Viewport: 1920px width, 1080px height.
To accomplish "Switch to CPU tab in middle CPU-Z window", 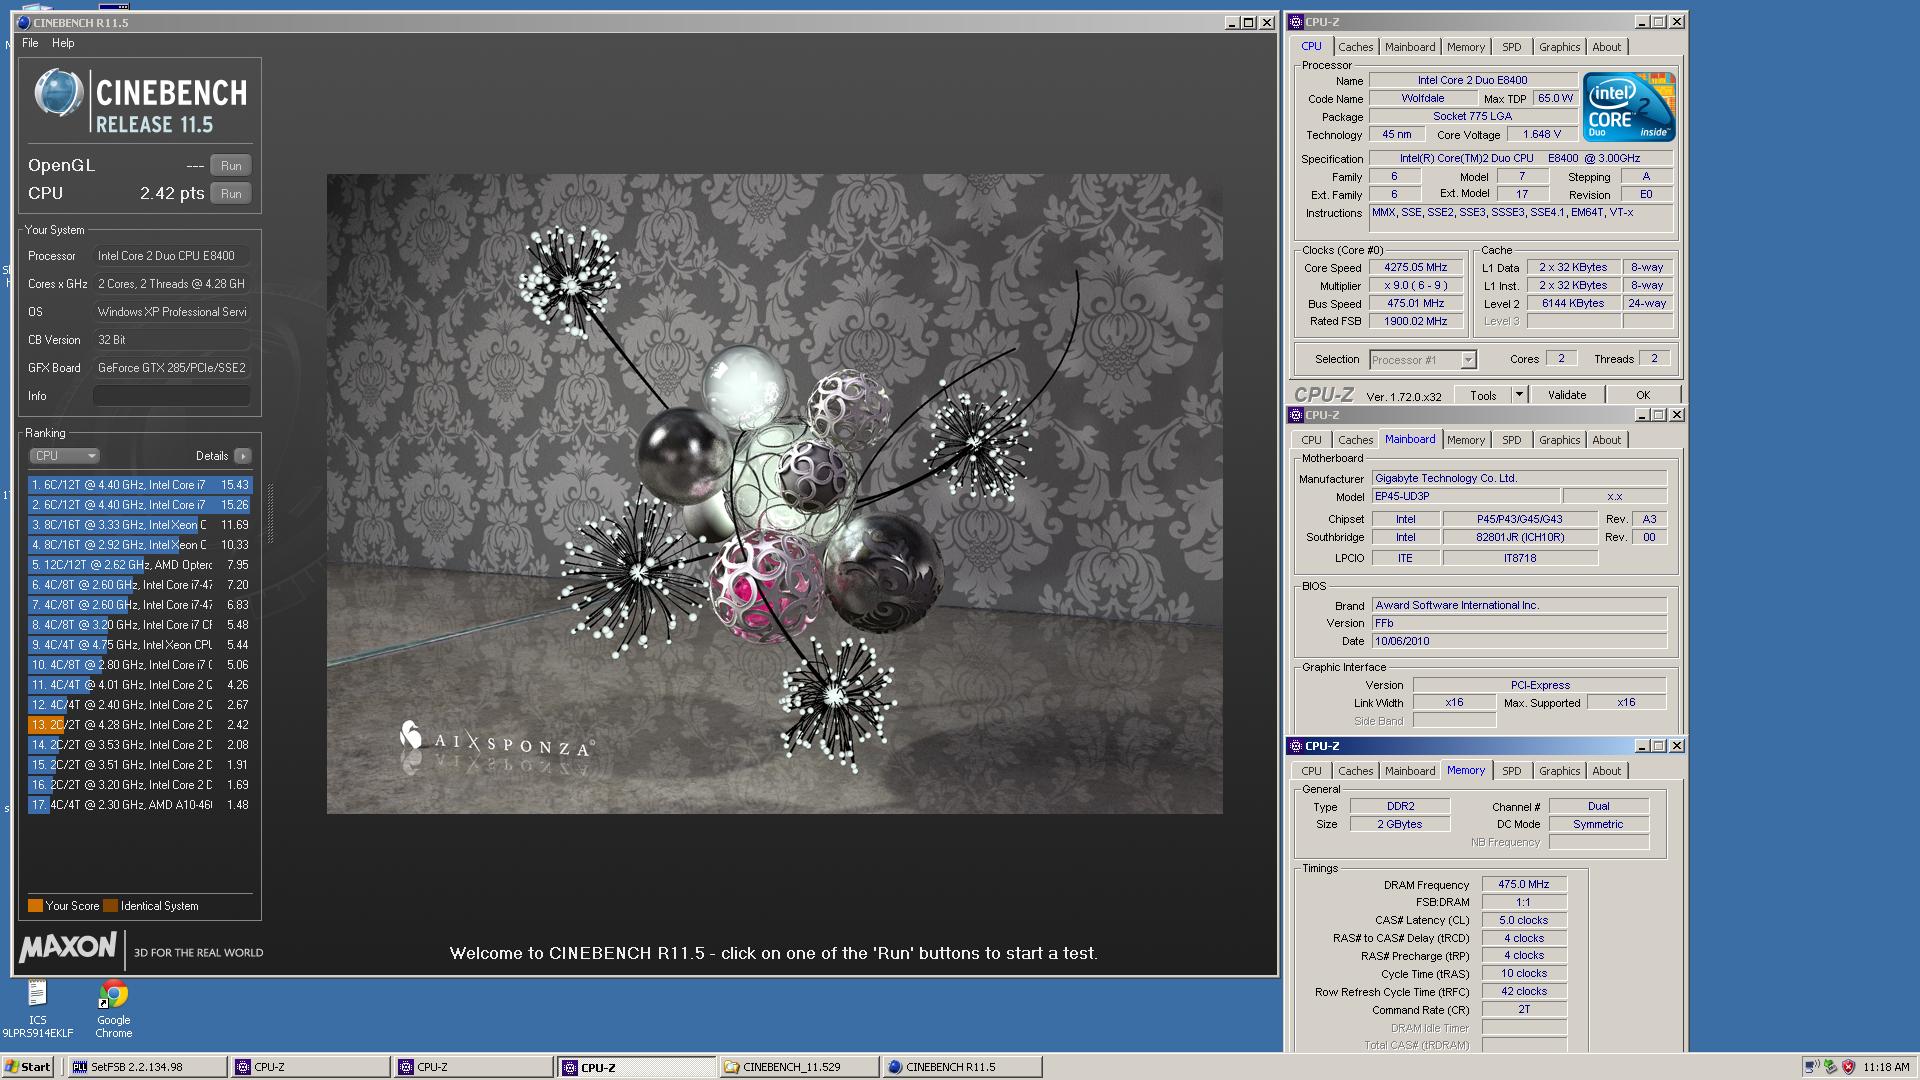I will [1311, 440].
